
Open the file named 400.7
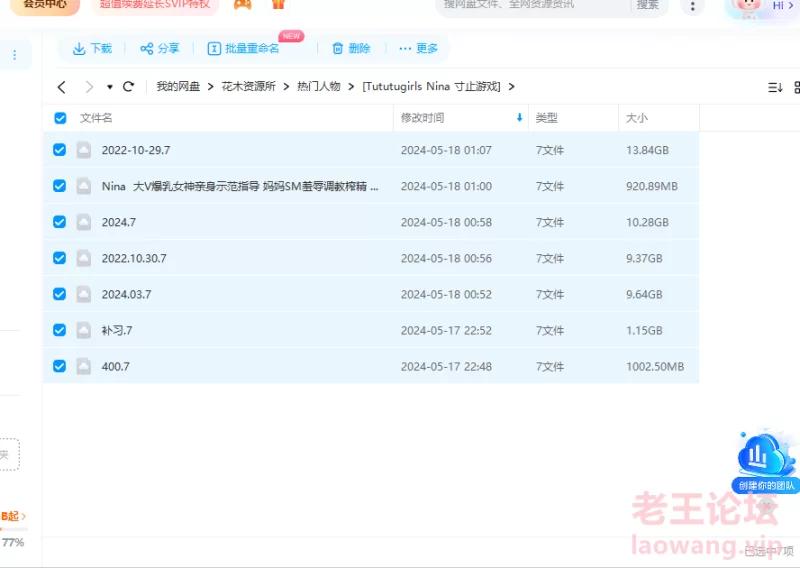116,366
